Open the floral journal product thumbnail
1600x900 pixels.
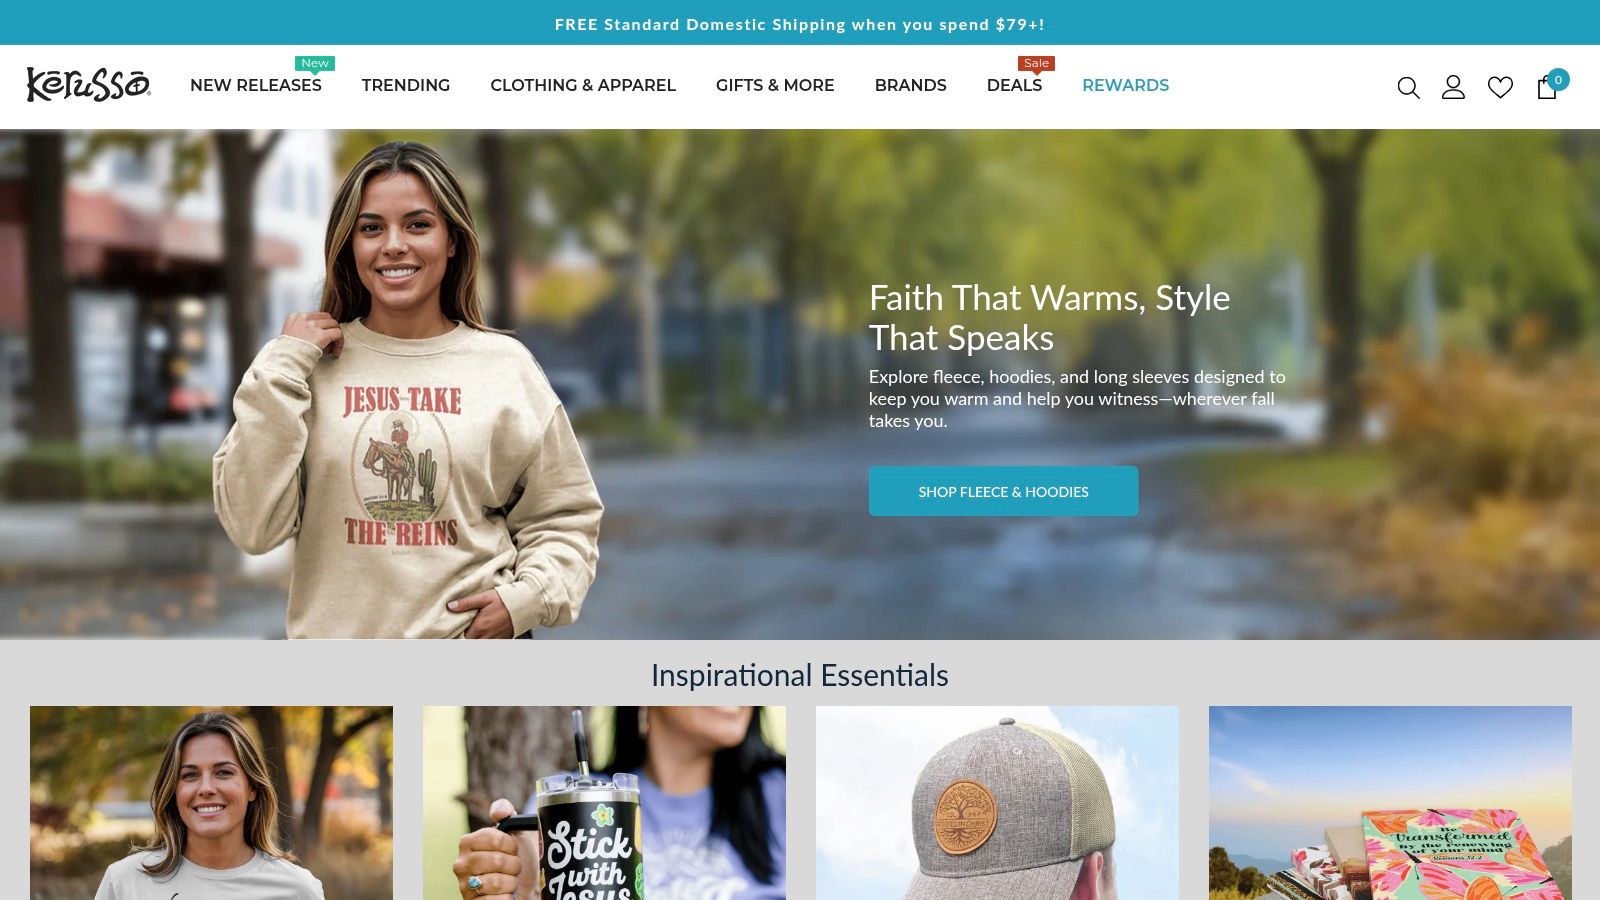click(1390, 803)
